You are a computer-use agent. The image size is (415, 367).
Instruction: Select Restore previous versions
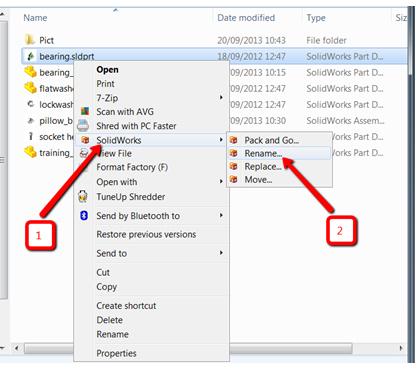tap(146, 234)
